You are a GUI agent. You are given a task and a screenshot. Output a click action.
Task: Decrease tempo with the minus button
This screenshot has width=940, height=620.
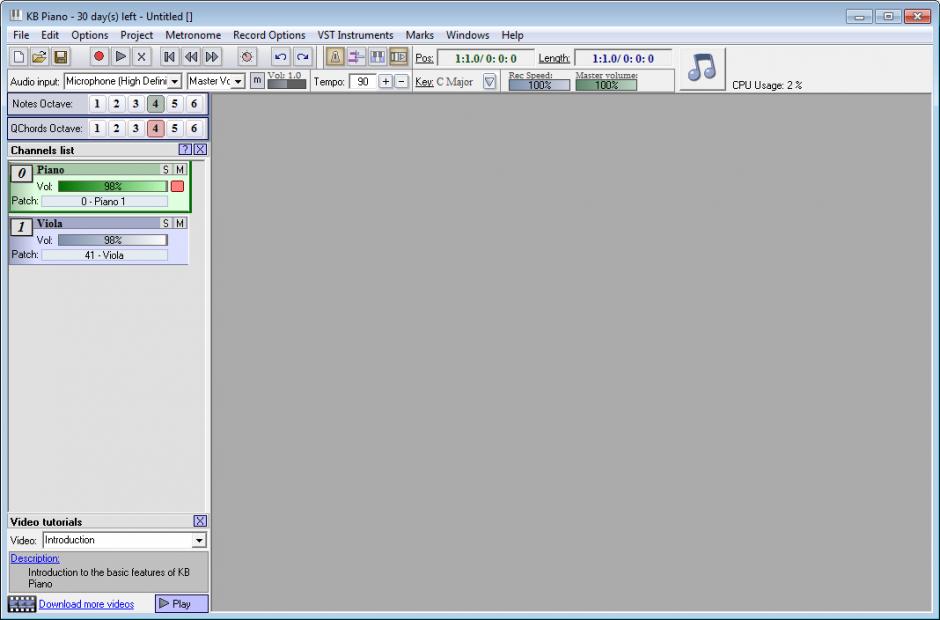(x=402, y=82)
